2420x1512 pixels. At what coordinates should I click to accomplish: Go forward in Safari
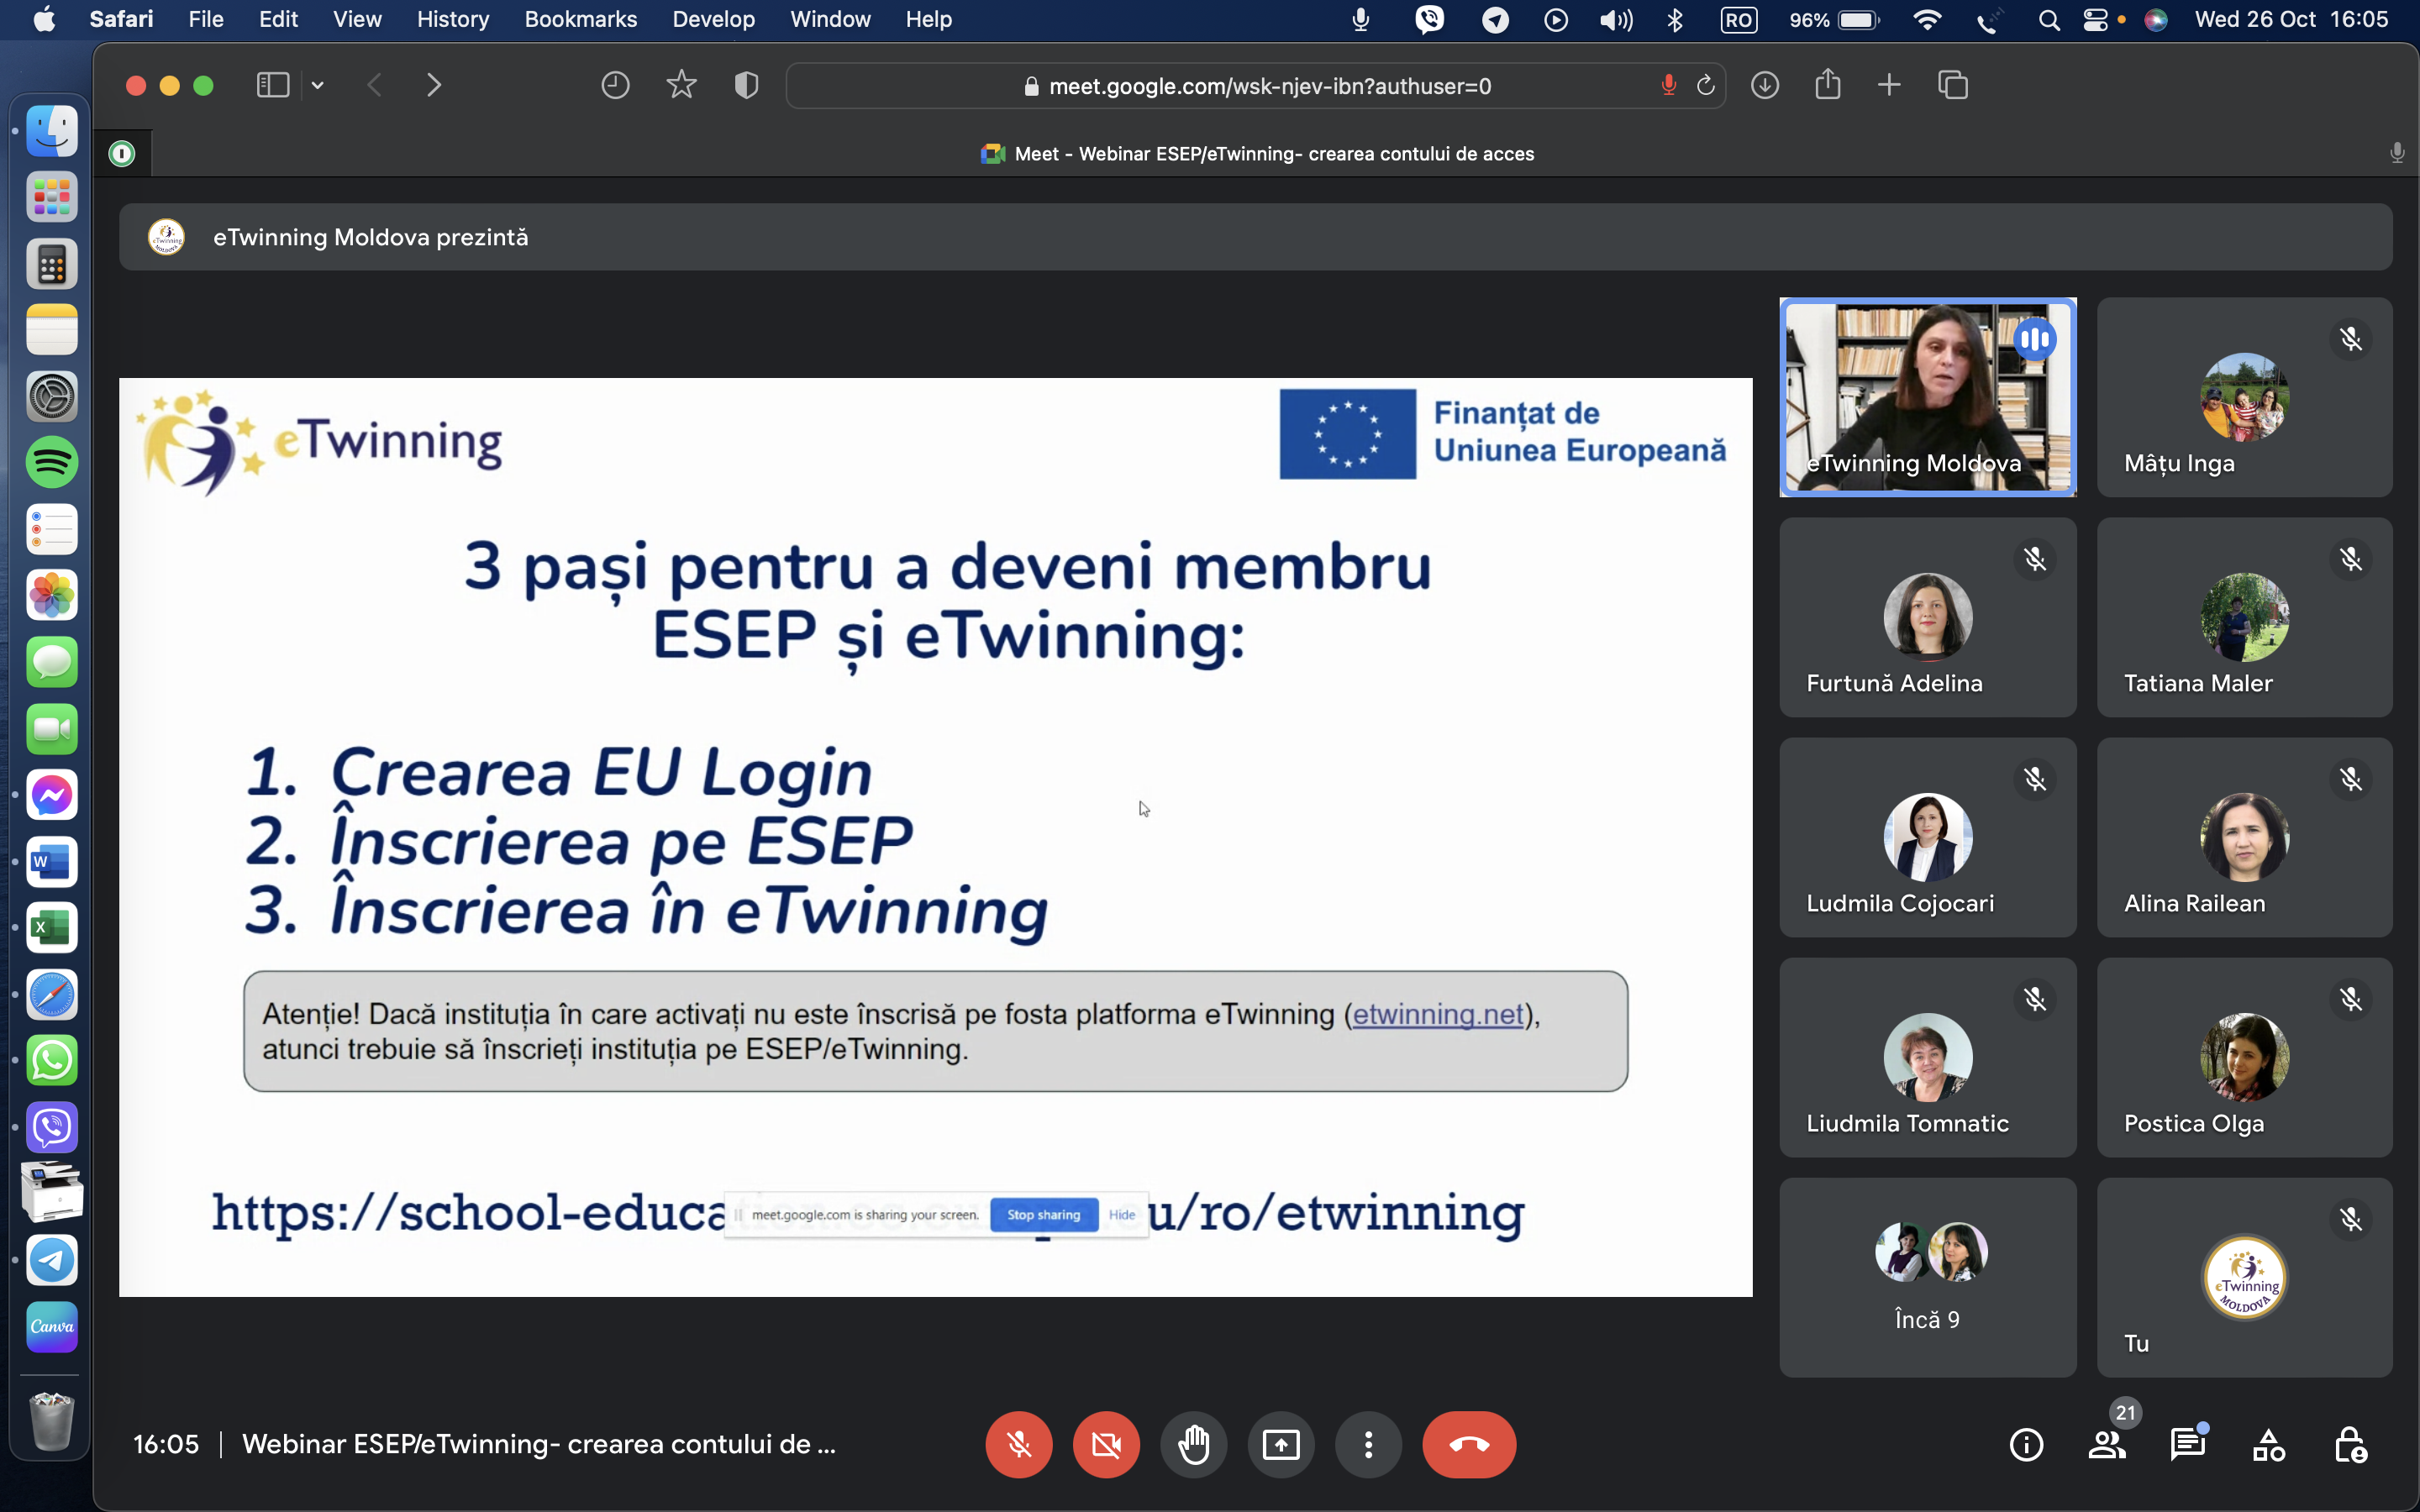tap(434, 85)
